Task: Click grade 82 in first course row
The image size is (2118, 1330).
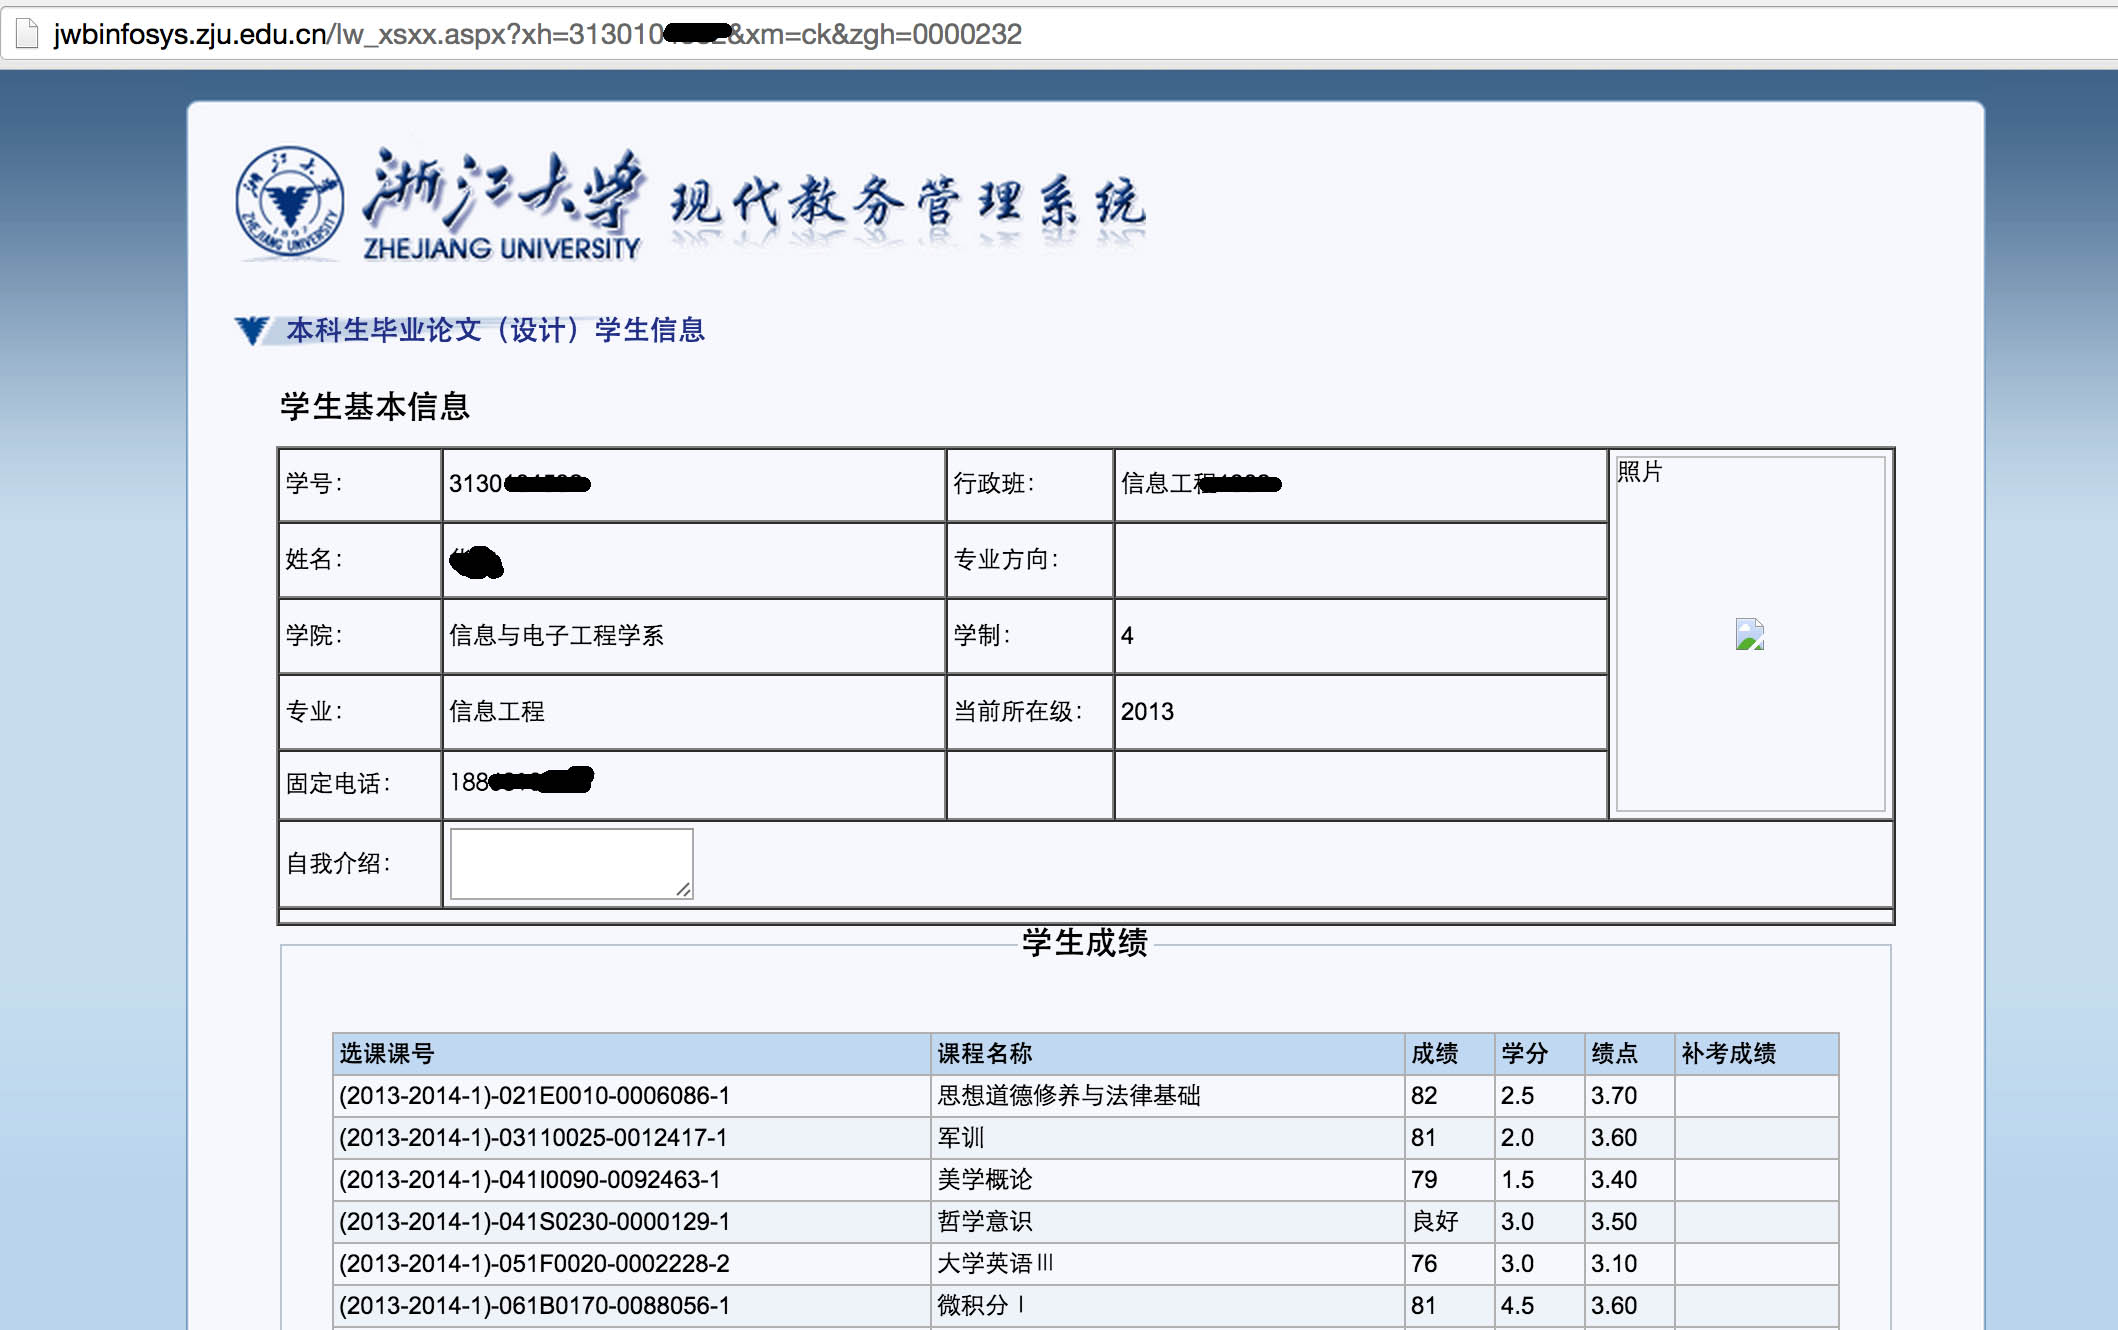Action: tap(1424, 1096)
